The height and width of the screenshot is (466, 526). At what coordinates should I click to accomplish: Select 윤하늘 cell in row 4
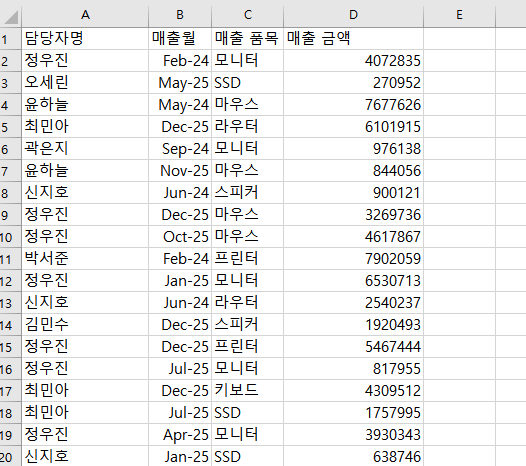tap(85, 105)
